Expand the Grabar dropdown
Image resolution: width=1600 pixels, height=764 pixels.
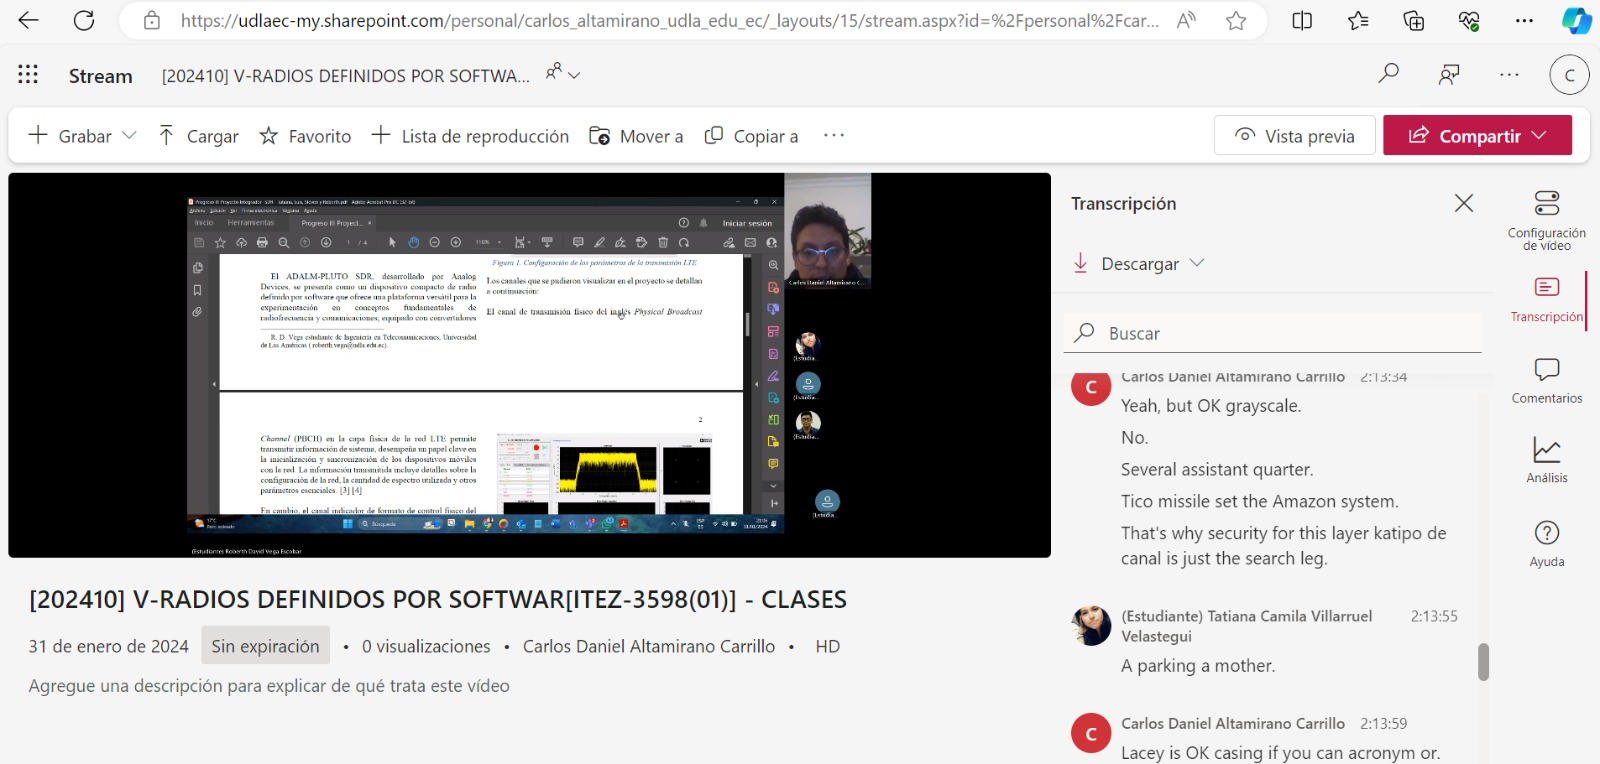tap(129, 136)
